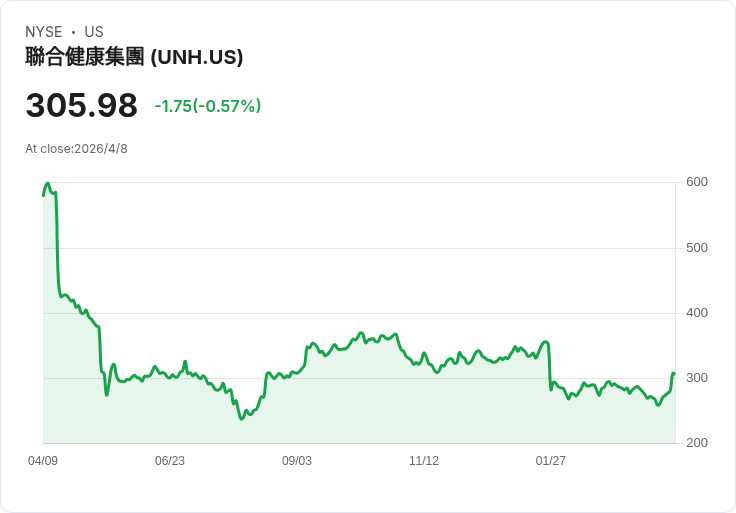Image resolution: width=736 pixels, height=513 pixels.
Task: Click the 600 y-axis label
Action: point(697,182)
